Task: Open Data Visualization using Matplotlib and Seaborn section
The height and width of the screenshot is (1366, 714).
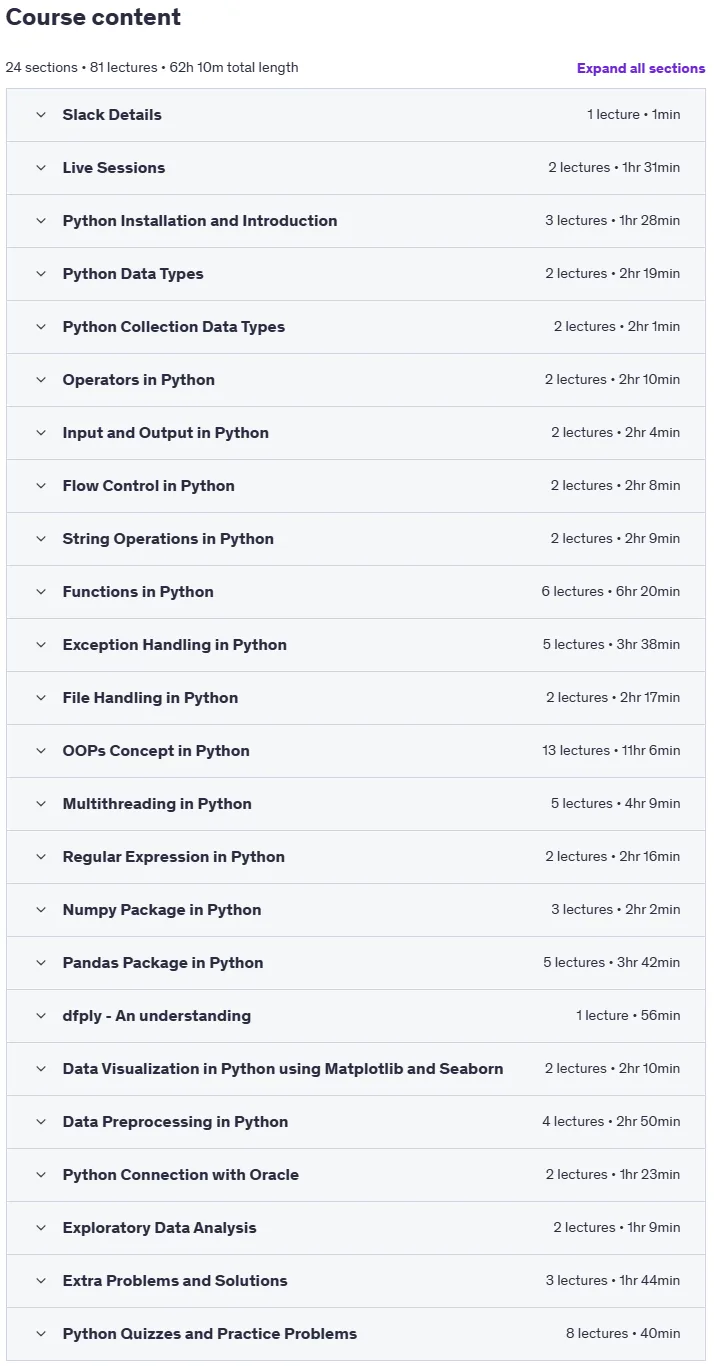Action: point(356,1069)
